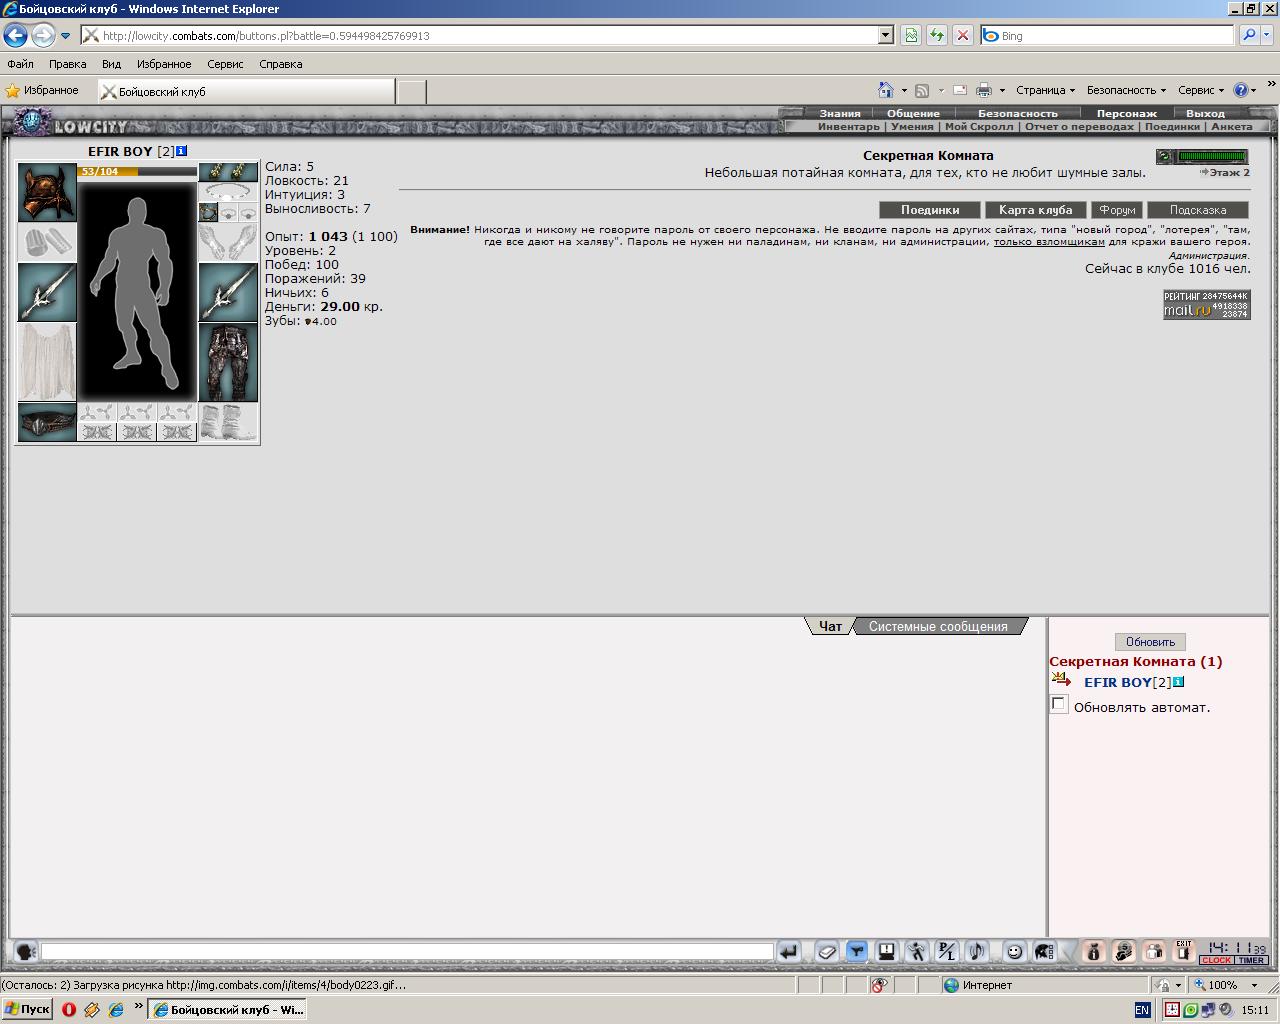
Task: Click the EN language indicator in tray
Action: point(1143,1010)
